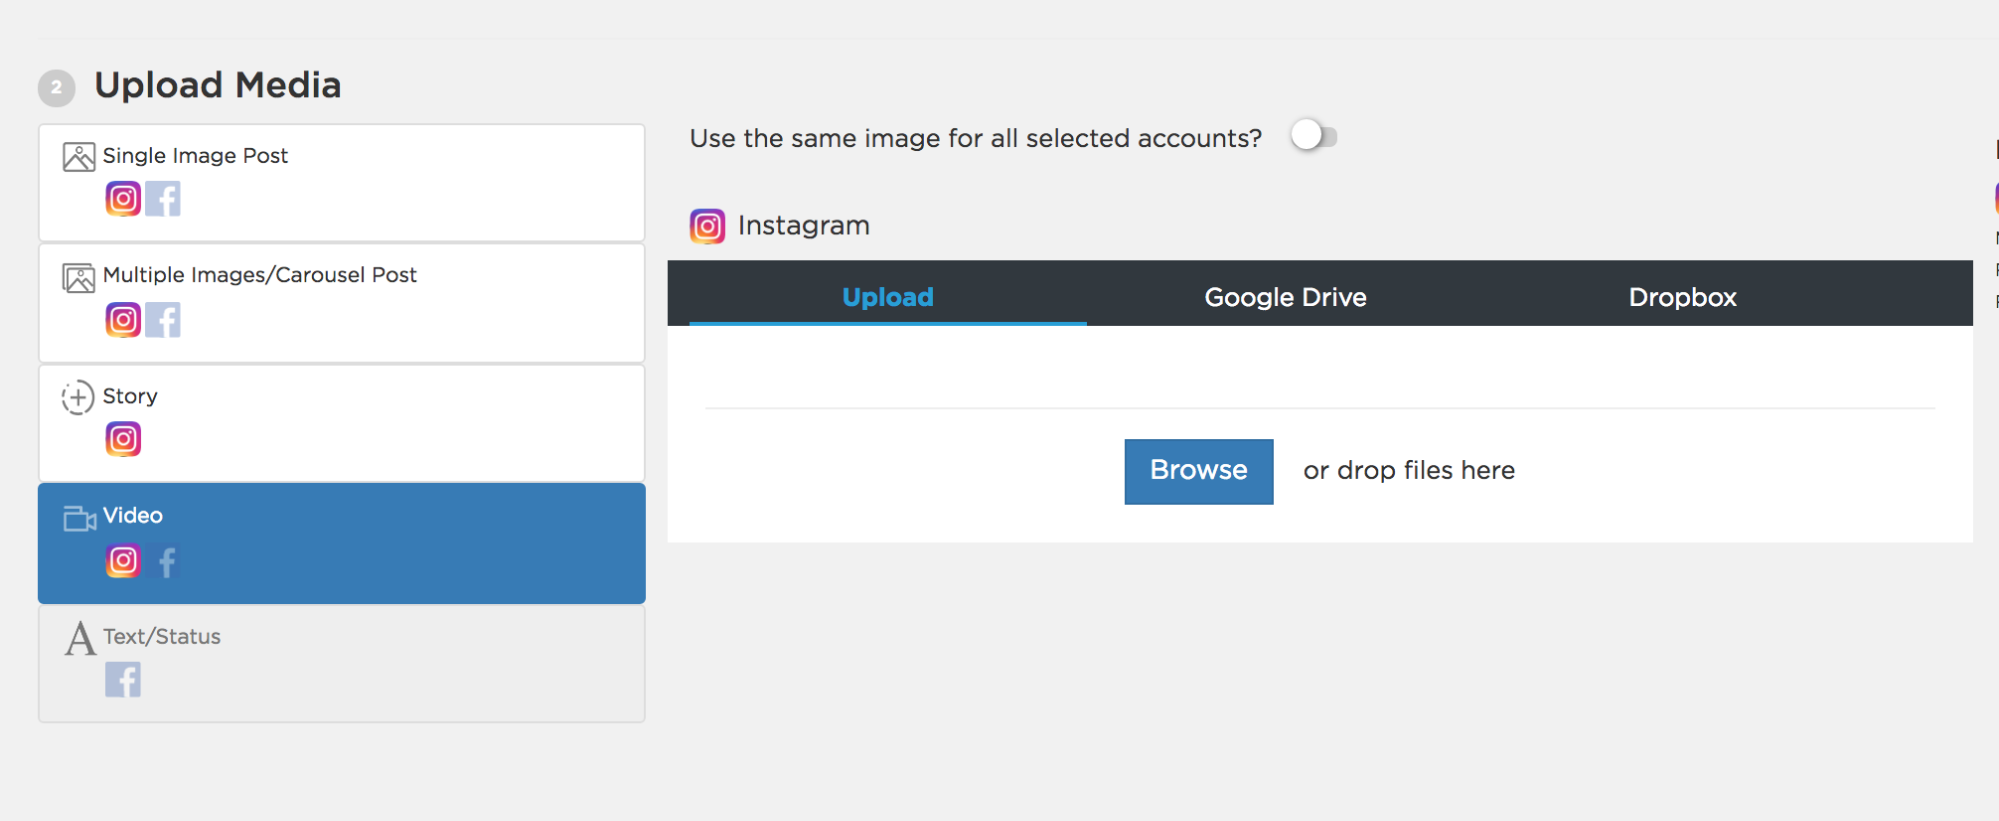Click Facebook icon under Multiple Images/Carousel Post
The height and width of the screenshot is (821, 1999).
[163, 320]
